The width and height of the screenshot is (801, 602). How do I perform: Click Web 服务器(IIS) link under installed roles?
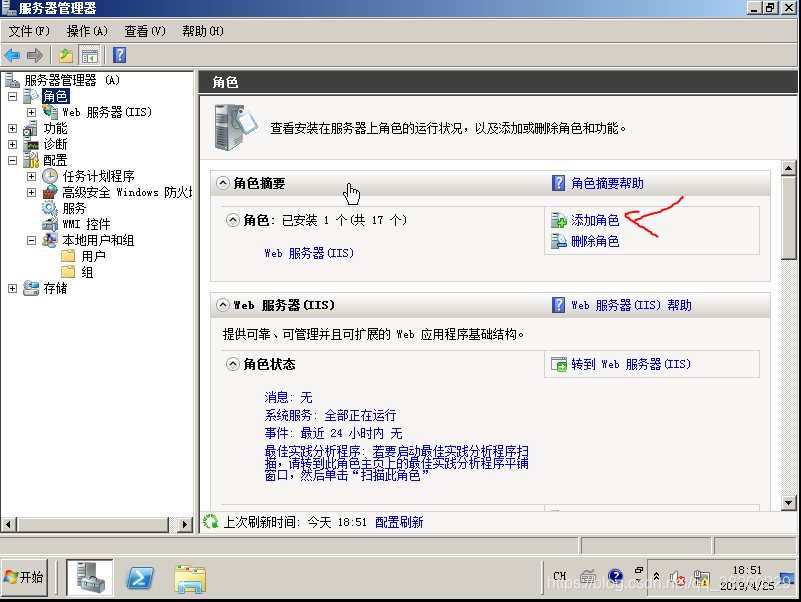tap(309, 253)
